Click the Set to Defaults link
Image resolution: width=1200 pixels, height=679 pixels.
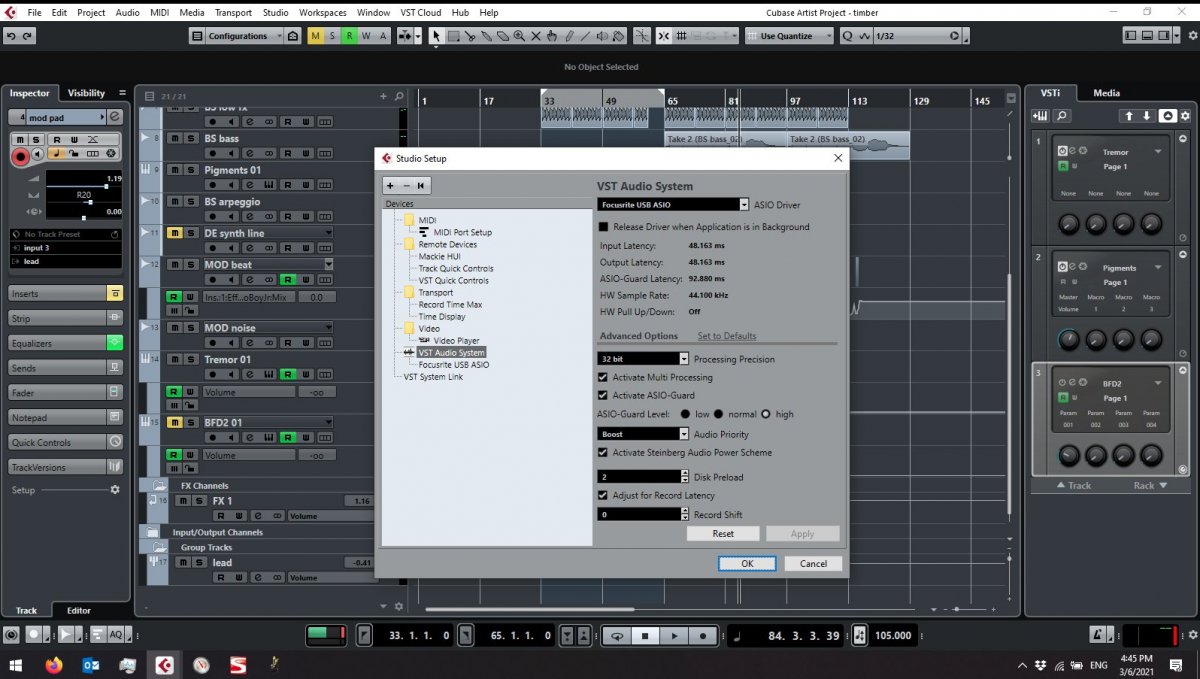pyautogui.click(x=727, y=336)
